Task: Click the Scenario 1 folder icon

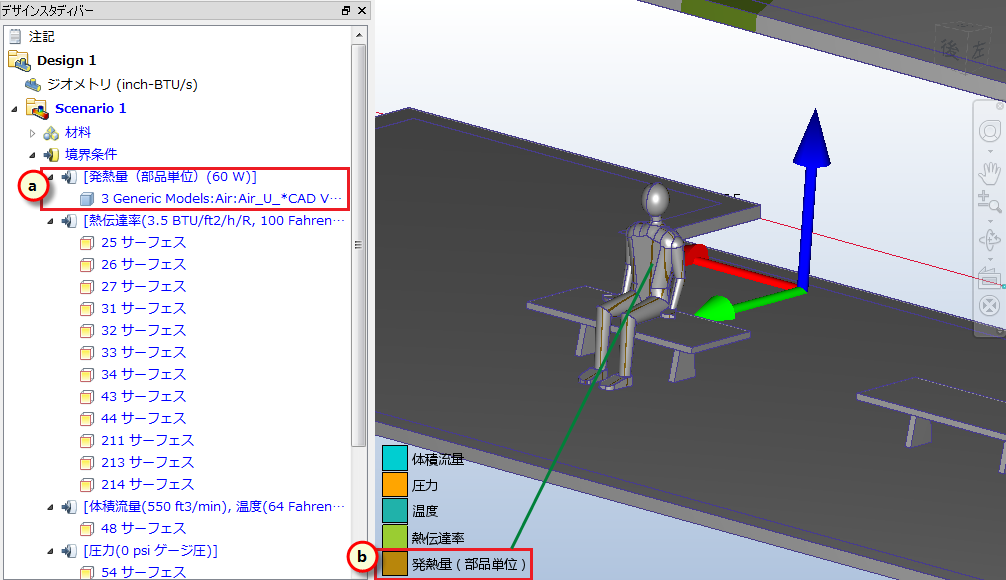Action: point(37,108)
